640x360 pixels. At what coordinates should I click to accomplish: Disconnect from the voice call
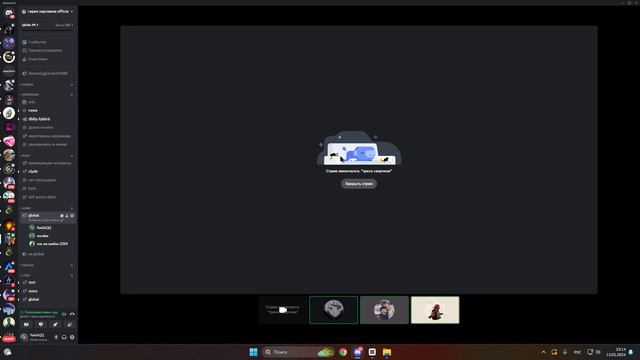(x=72, y=314)
